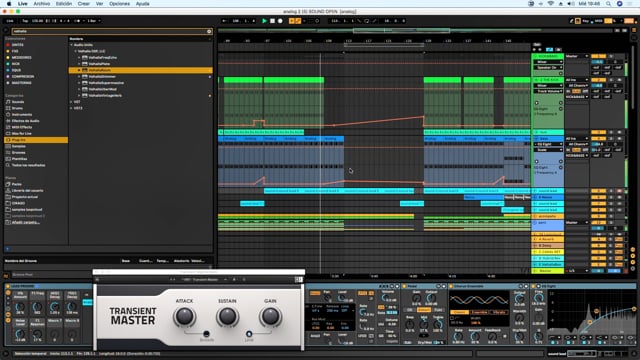The height and width of the screenshot is (360, 640).
Task: Open Proyecto actual in browser places
Action: 24,197
